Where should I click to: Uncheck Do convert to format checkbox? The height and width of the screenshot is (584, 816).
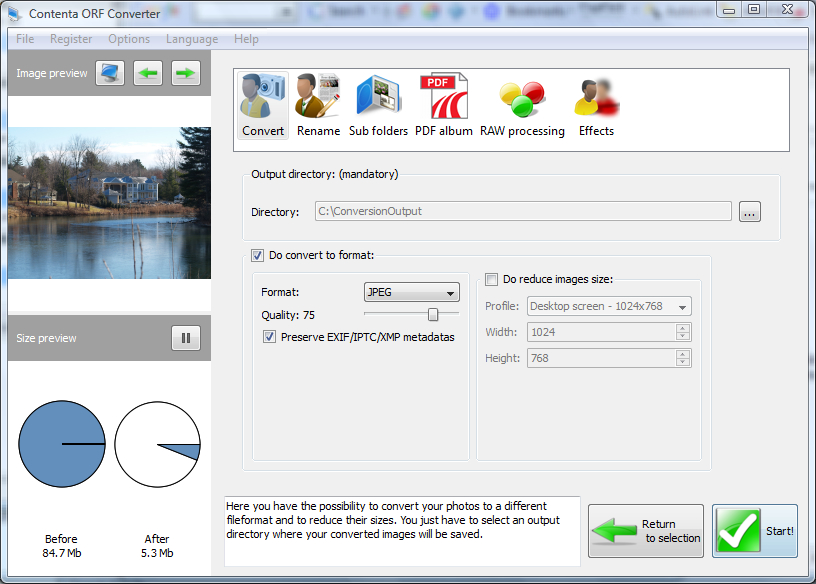[257, 256]
